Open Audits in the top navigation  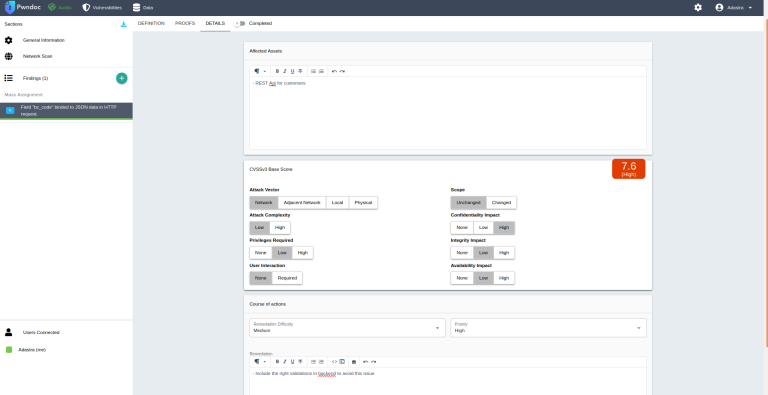click(60, 8)
